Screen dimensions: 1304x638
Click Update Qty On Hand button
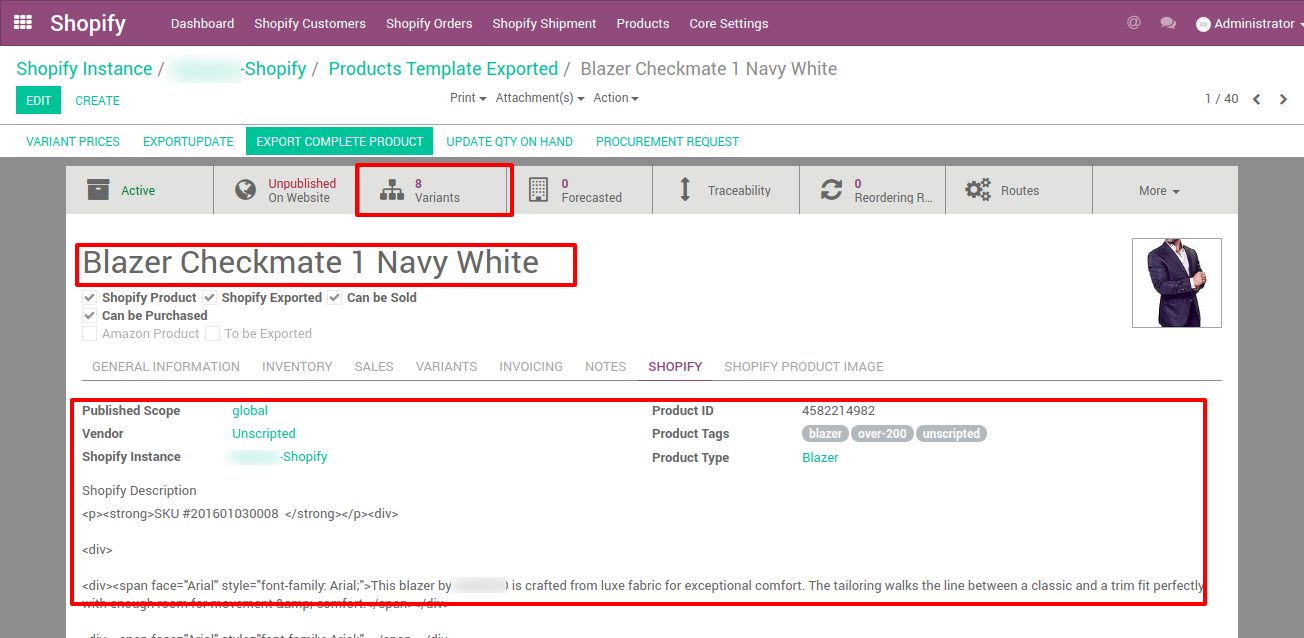(x=509, y=142)
